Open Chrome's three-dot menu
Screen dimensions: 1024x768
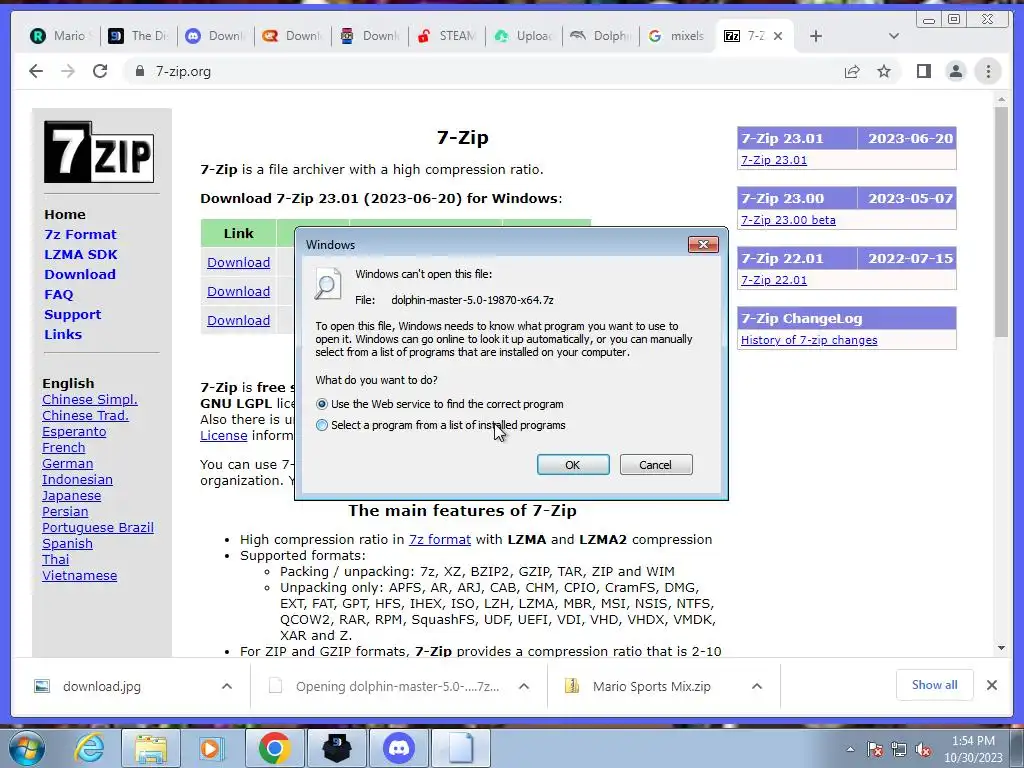tap(988, 71)
